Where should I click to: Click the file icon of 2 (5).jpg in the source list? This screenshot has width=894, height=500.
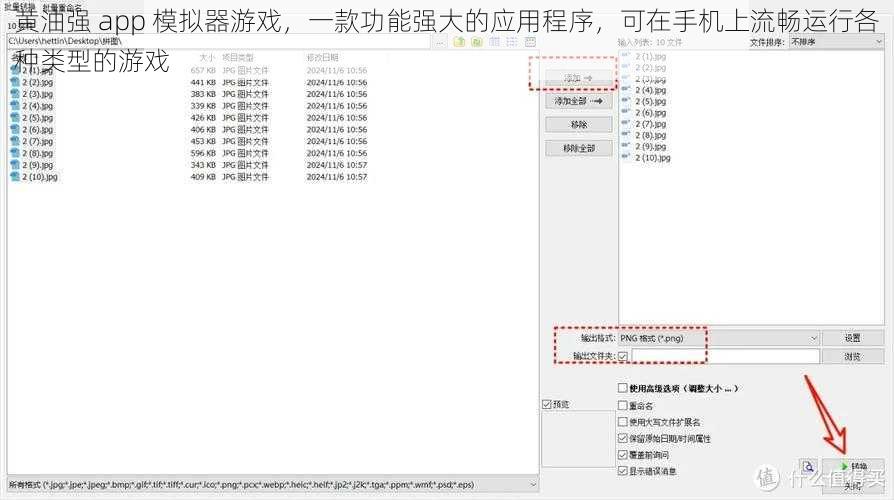(15, 117)
